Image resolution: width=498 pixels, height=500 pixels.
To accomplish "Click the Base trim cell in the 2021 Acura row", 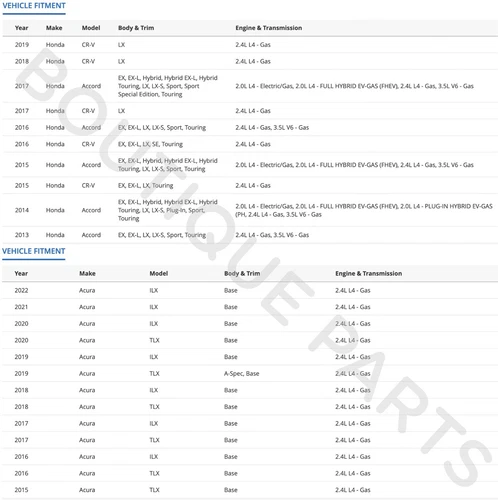I will [231, 307].
